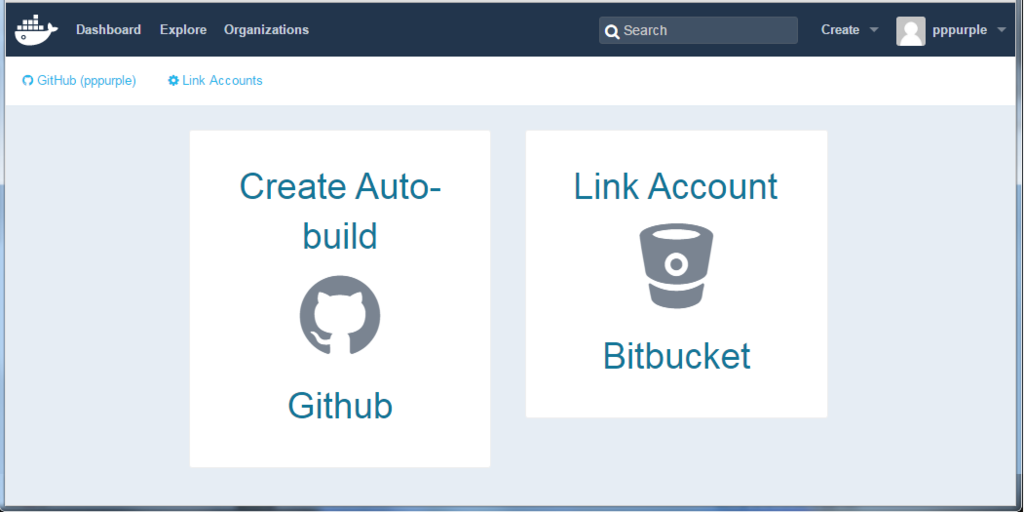Click the Github label on the card
The image size is (1024, 512).
(x=340, y=406)
